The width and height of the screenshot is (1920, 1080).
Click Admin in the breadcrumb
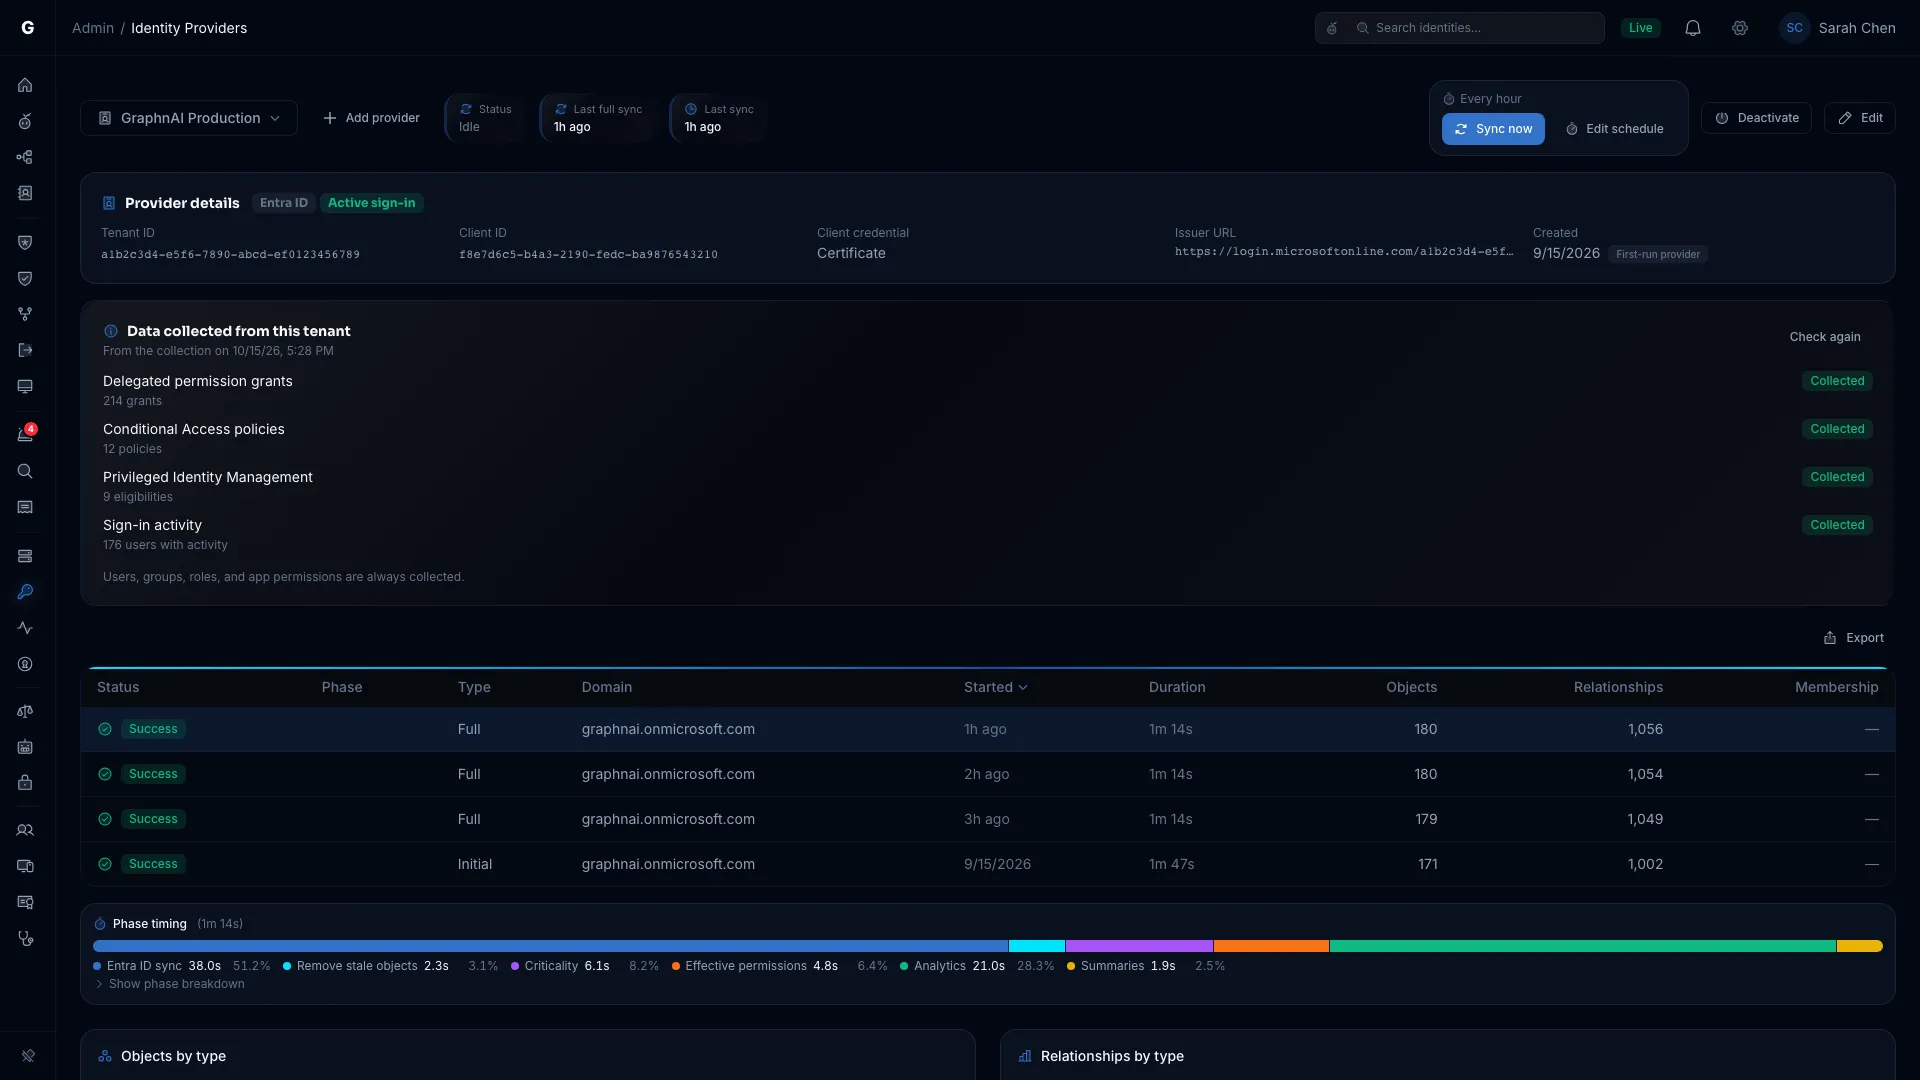coord(93,28)
